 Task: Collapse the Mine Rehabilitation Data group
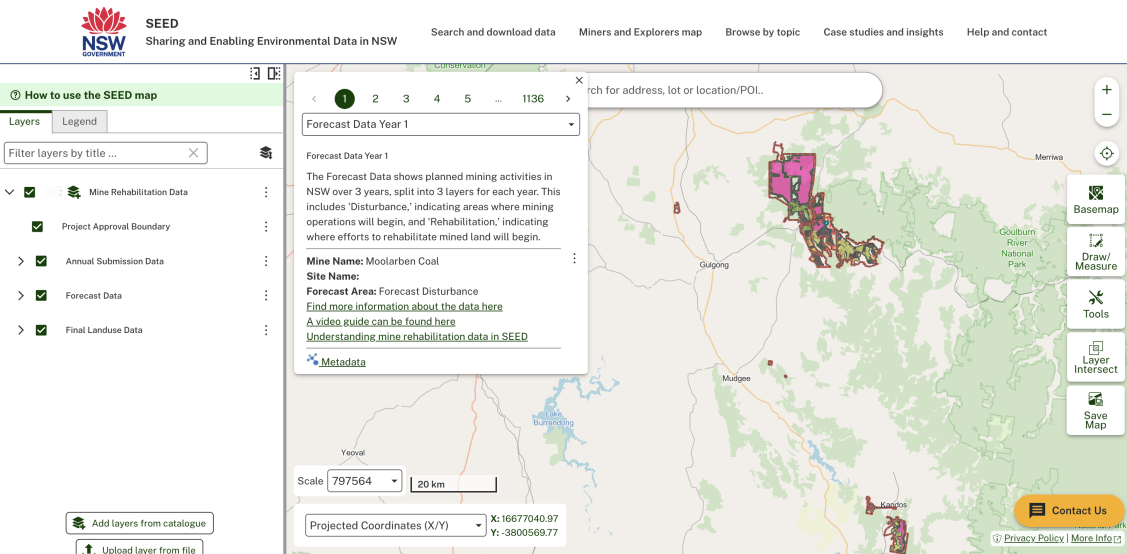(9, 192)
